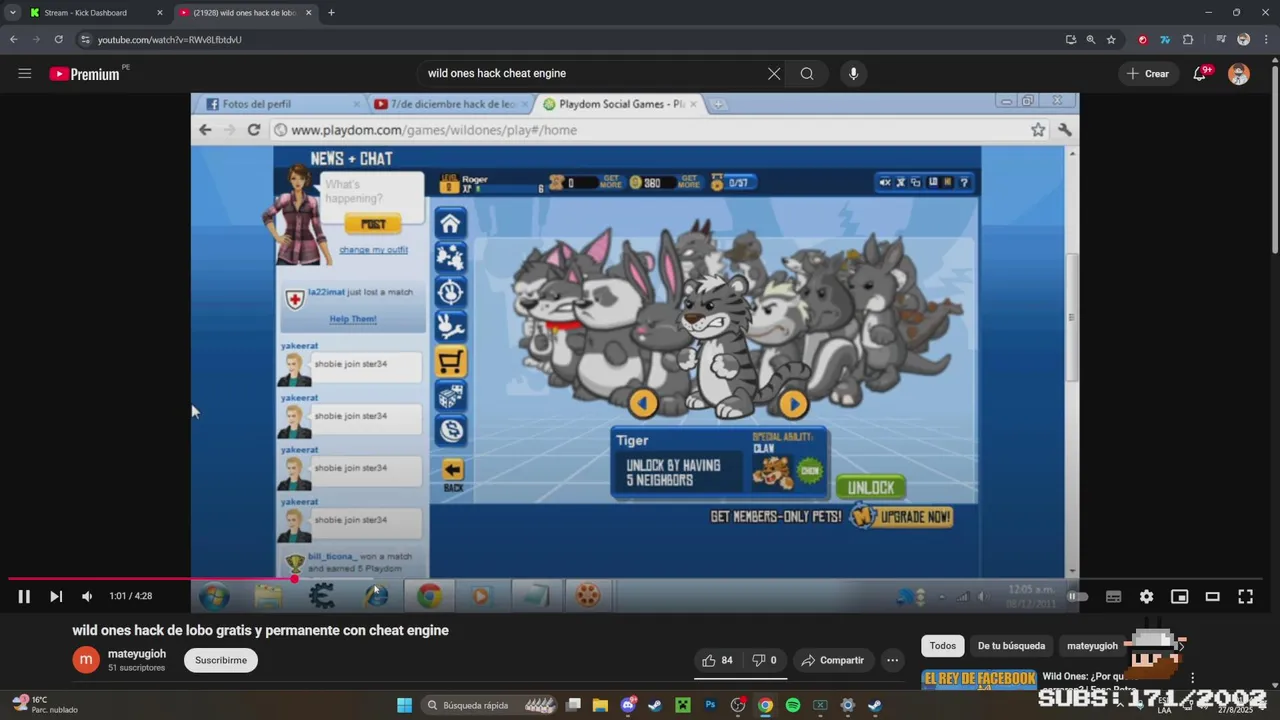This screenshot has height=720, width=1280.
Task: Toggle subtitles in the video player
Action: (1113, 596)
